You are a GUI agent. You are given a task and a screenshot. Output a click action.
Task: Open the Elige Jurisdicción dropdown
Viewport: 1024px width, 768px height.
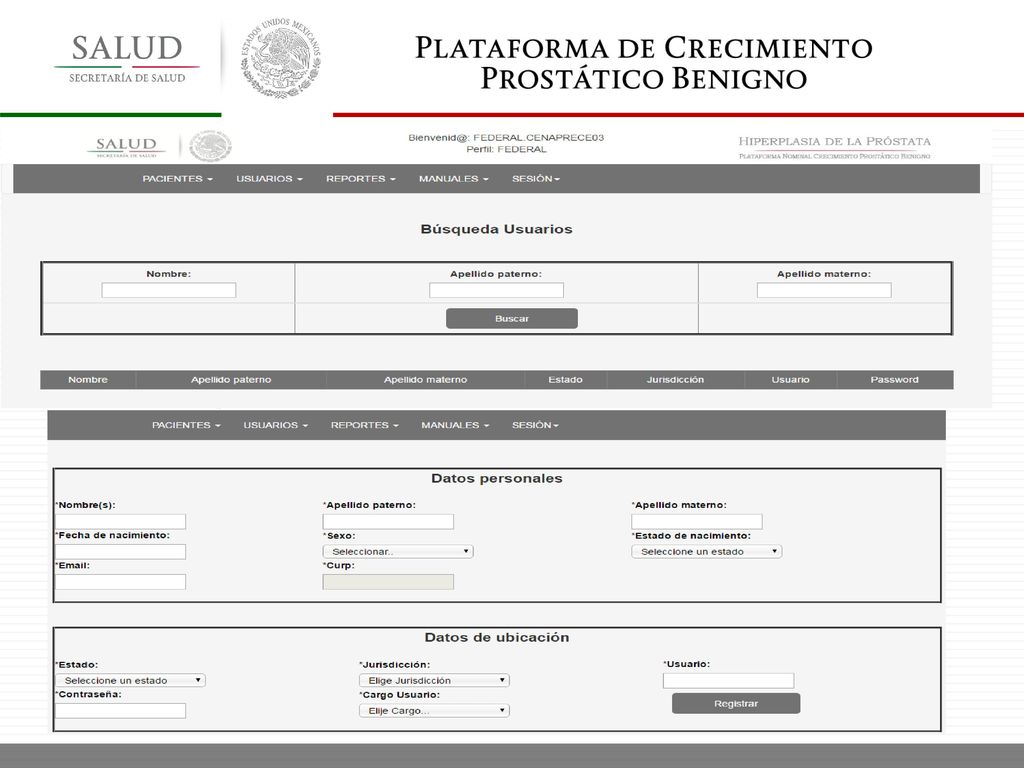click(434, 680)
